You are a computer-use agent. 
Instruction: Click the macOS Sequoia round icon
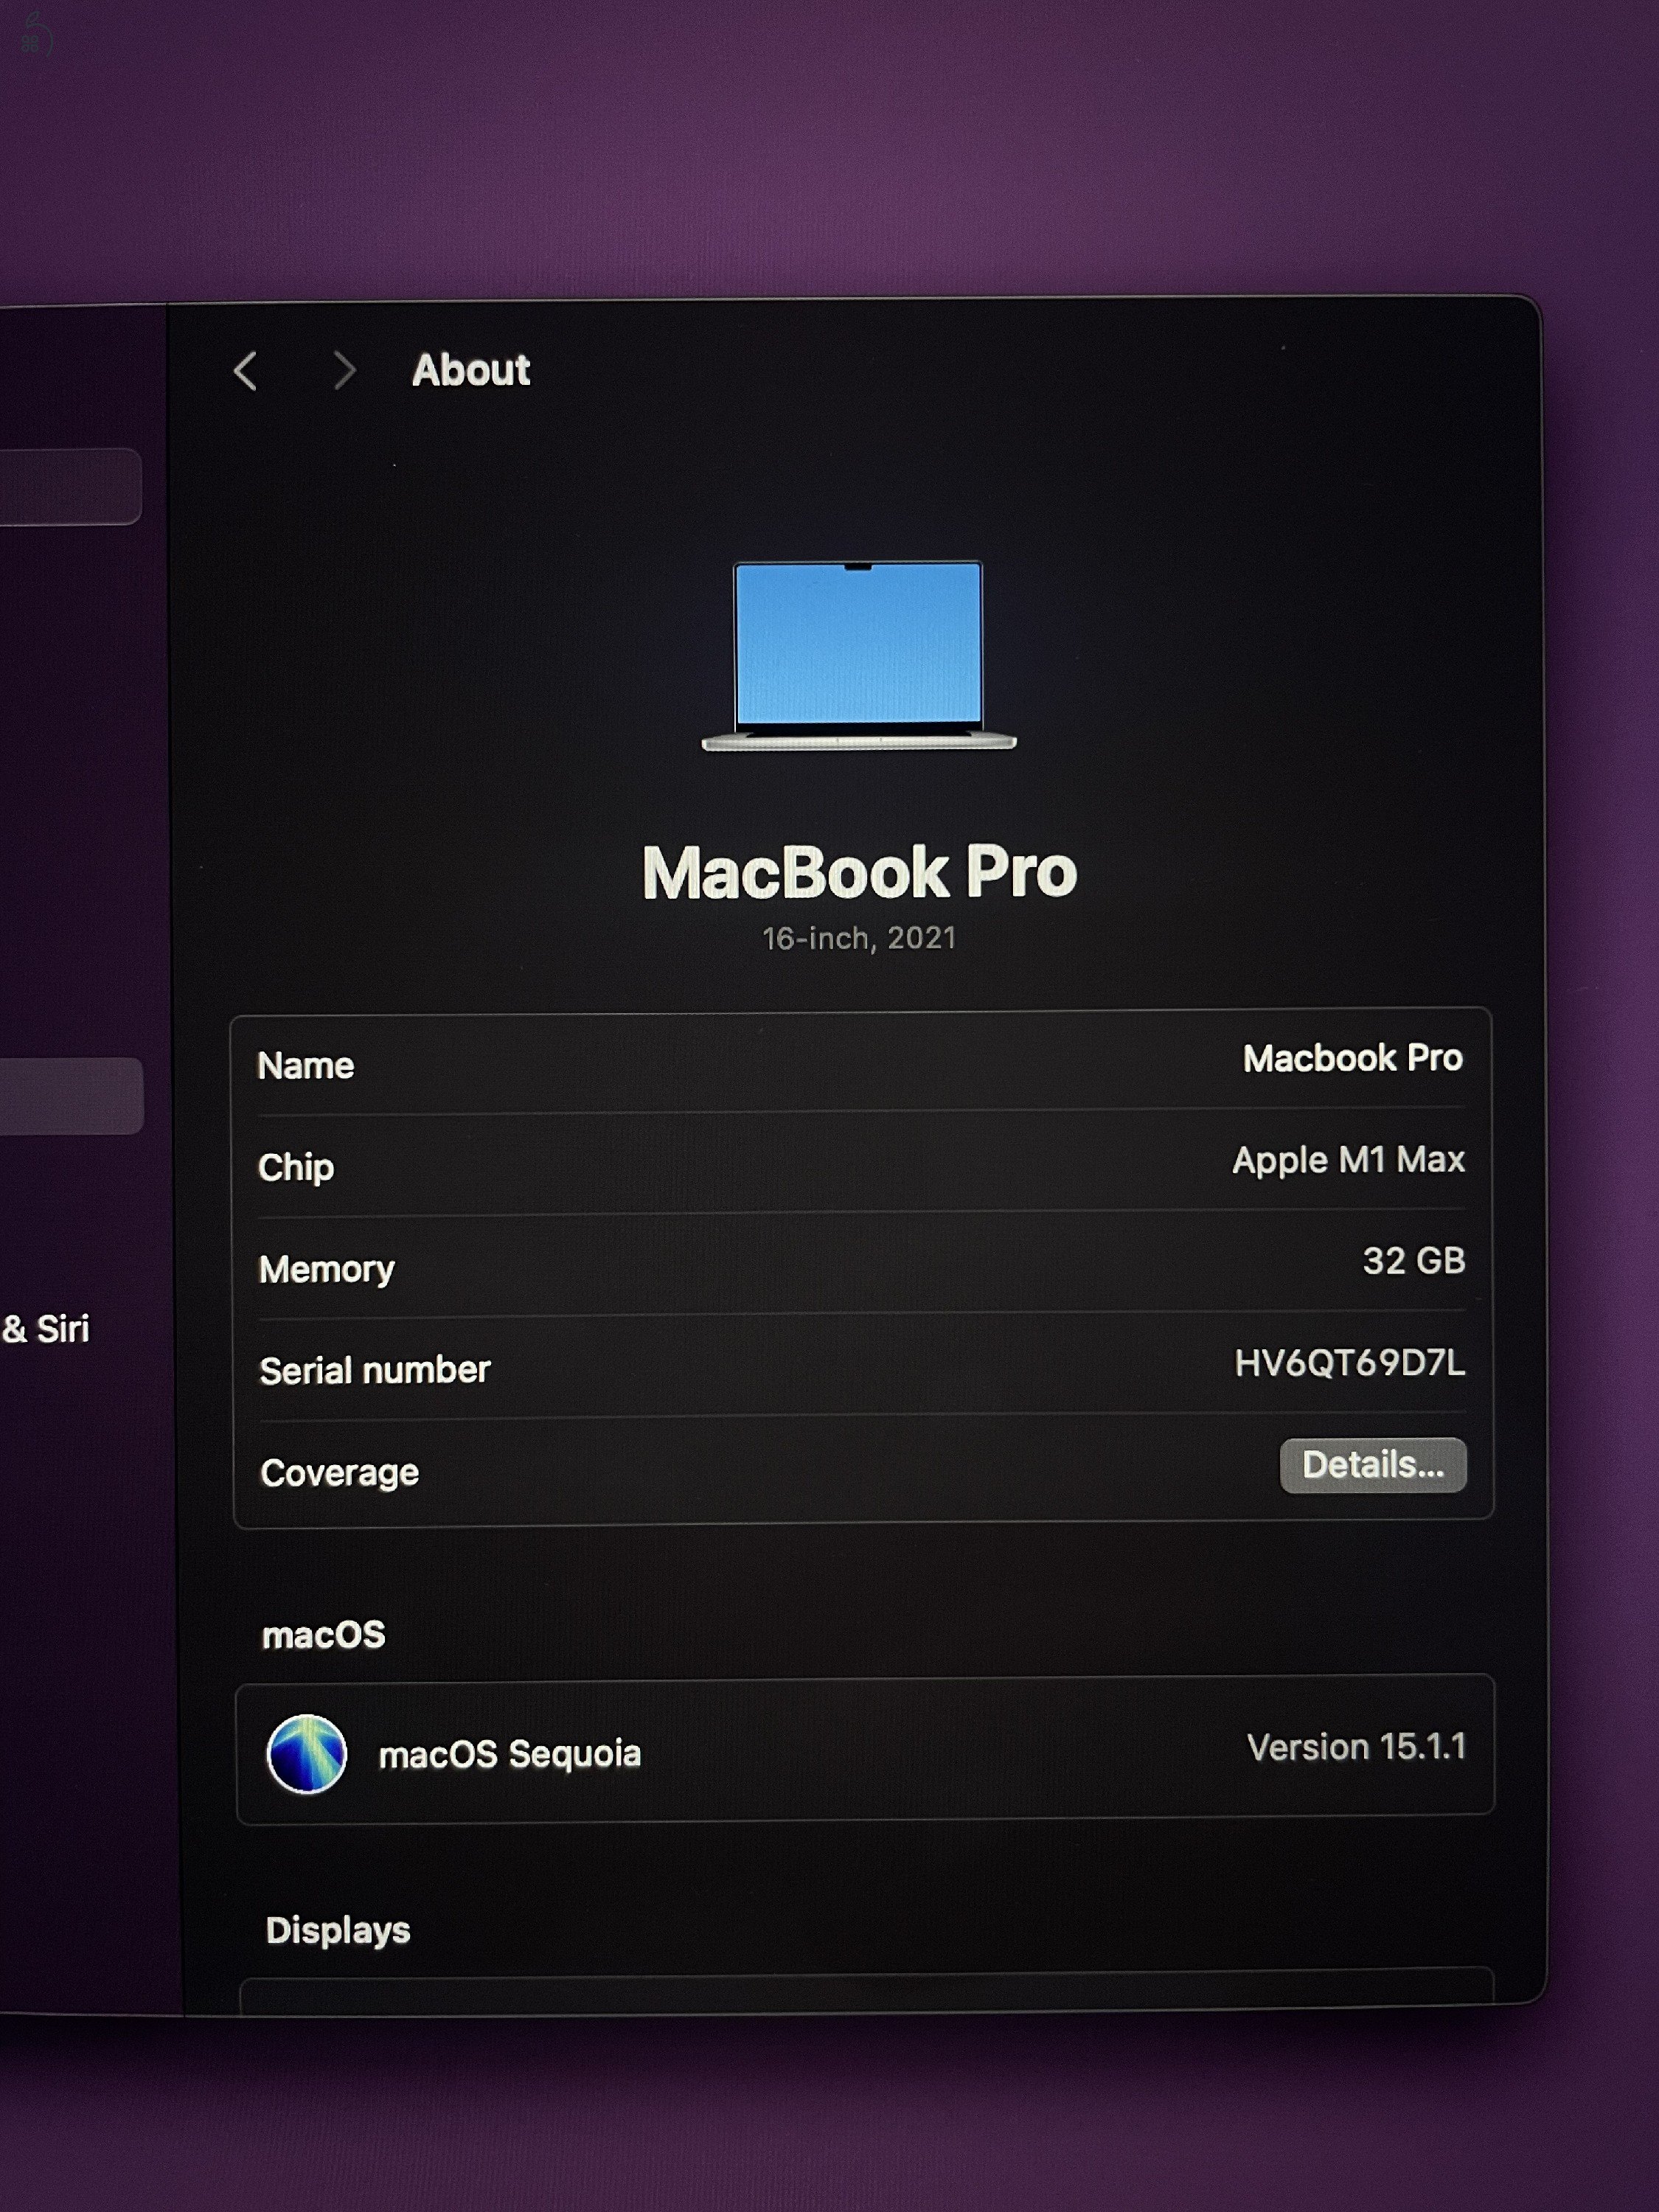click(307, 1754)
